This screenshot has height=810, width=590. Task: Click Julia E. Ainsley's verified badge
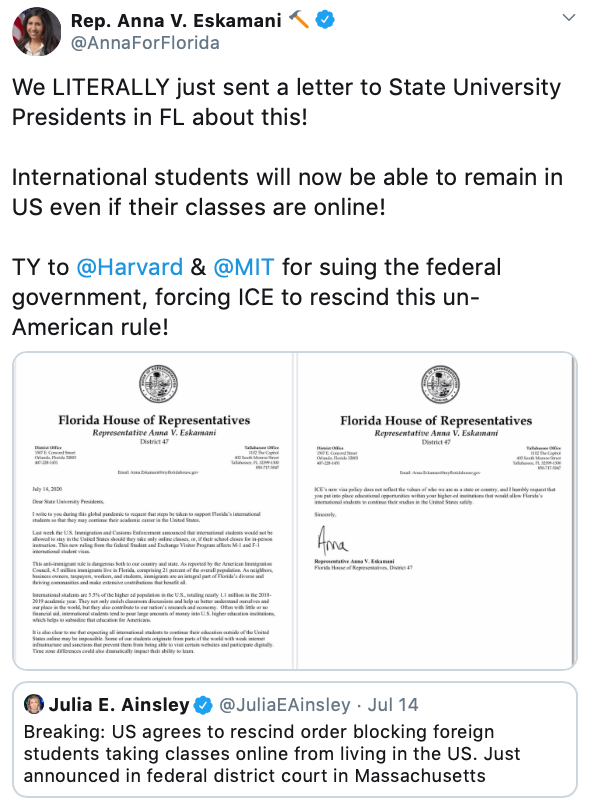pos(203,705)
